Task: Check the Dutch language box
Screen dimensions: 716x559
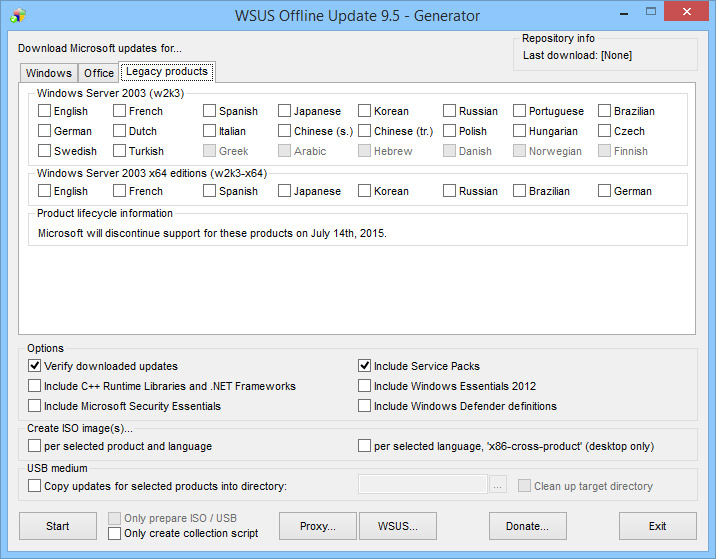Action: (x=119, y=131)
